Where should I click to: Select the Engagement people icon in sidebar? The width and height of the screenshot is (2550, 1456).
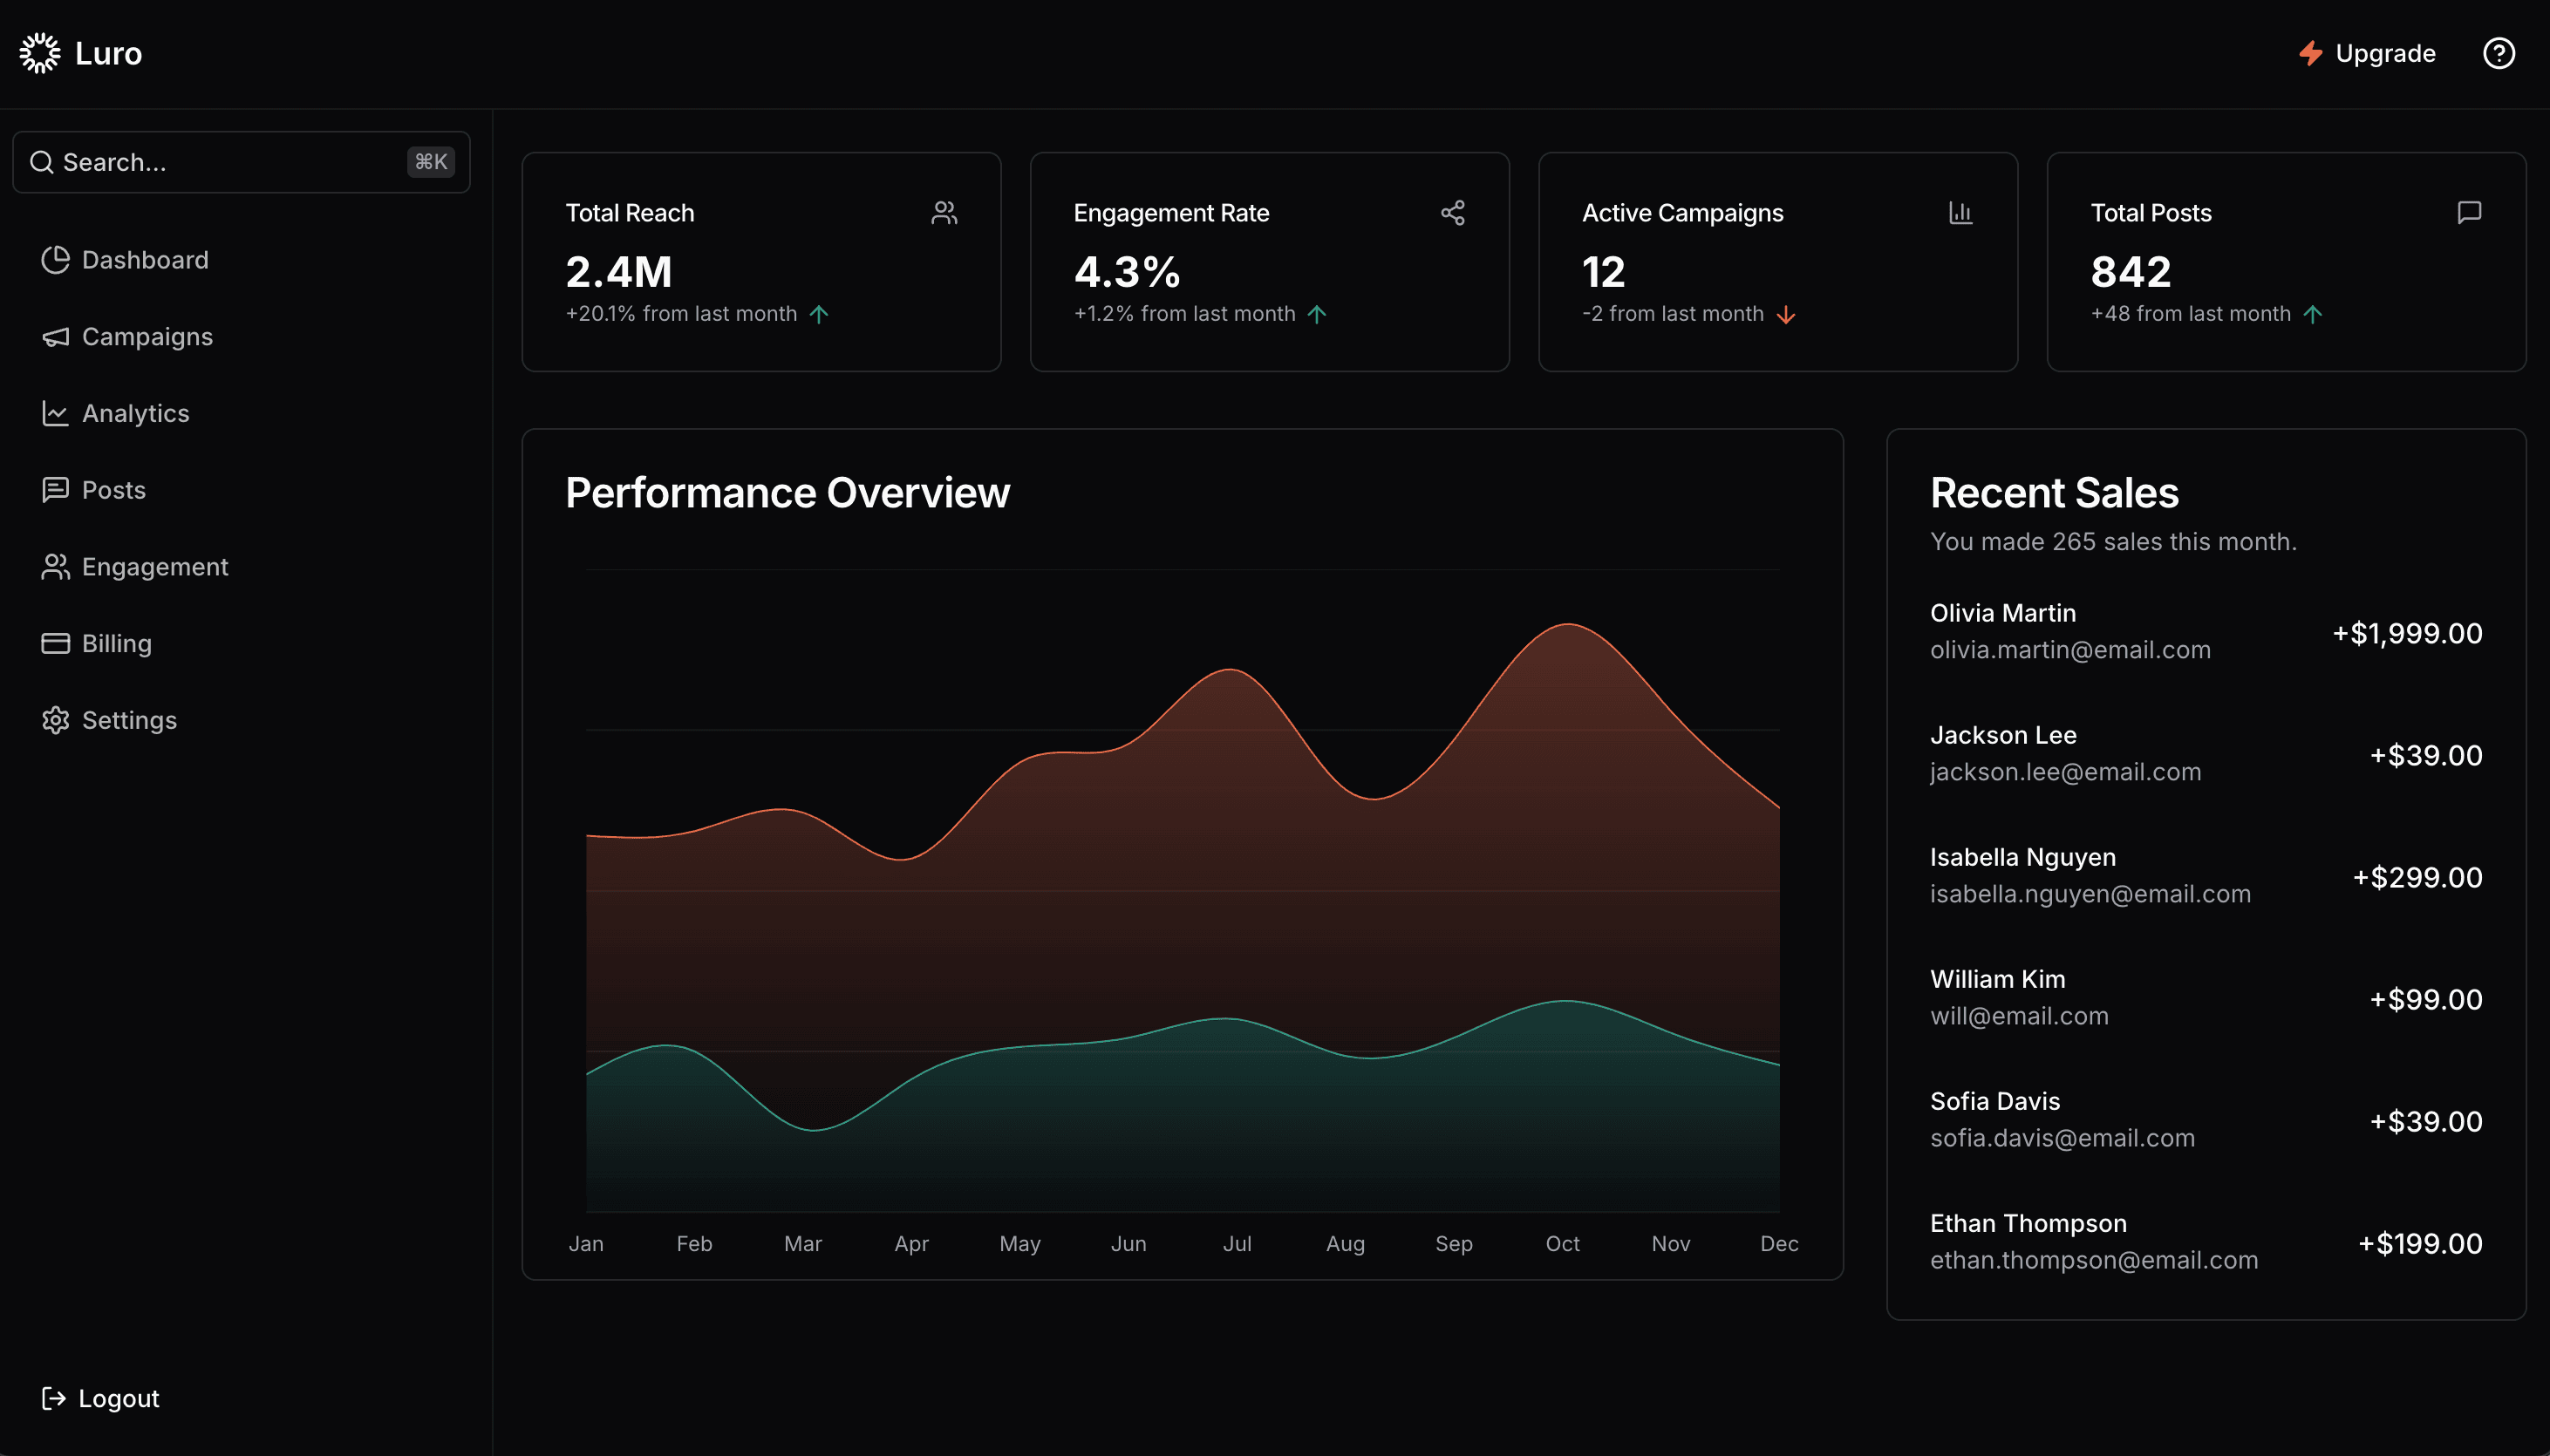tap(56, 566)
